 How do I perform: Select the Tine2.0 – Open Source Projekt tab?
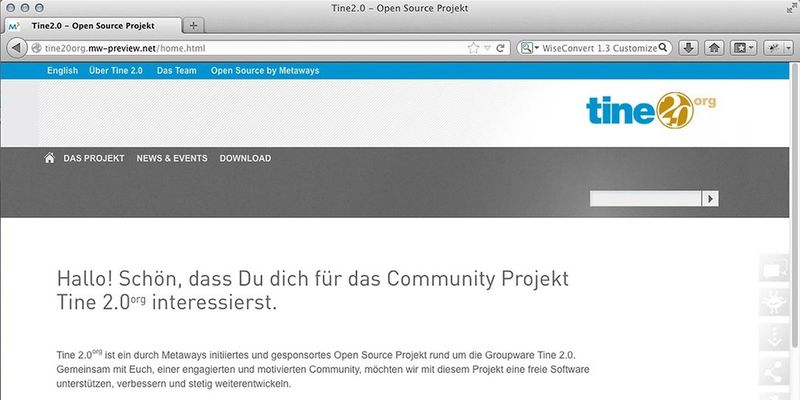click(x=93, y=26)
